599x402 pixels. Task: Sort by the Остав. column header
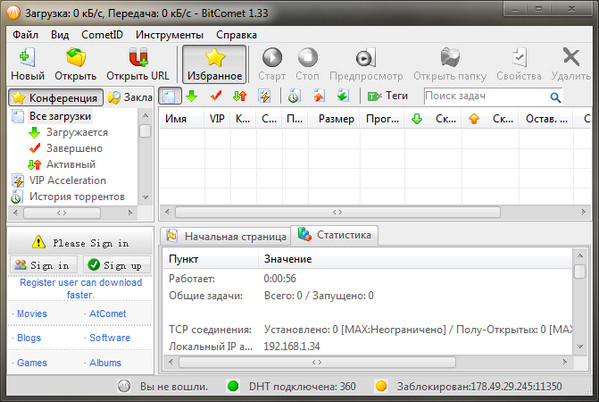point(546,119)
